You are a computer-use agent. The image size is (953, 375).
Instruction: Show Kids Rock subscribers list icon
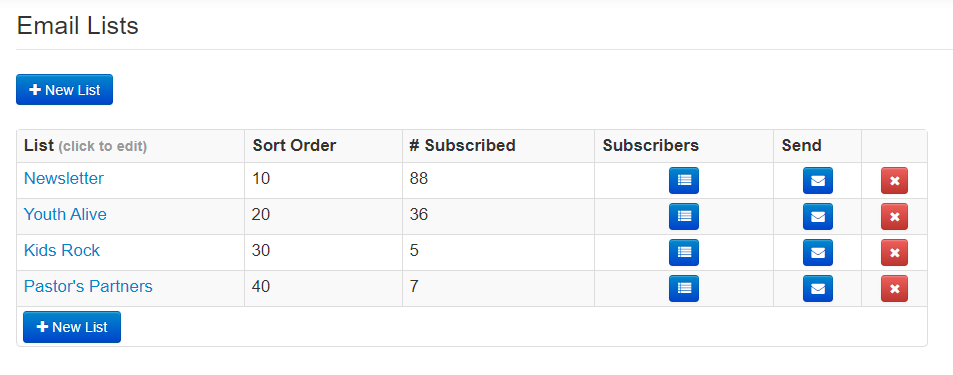684,252
